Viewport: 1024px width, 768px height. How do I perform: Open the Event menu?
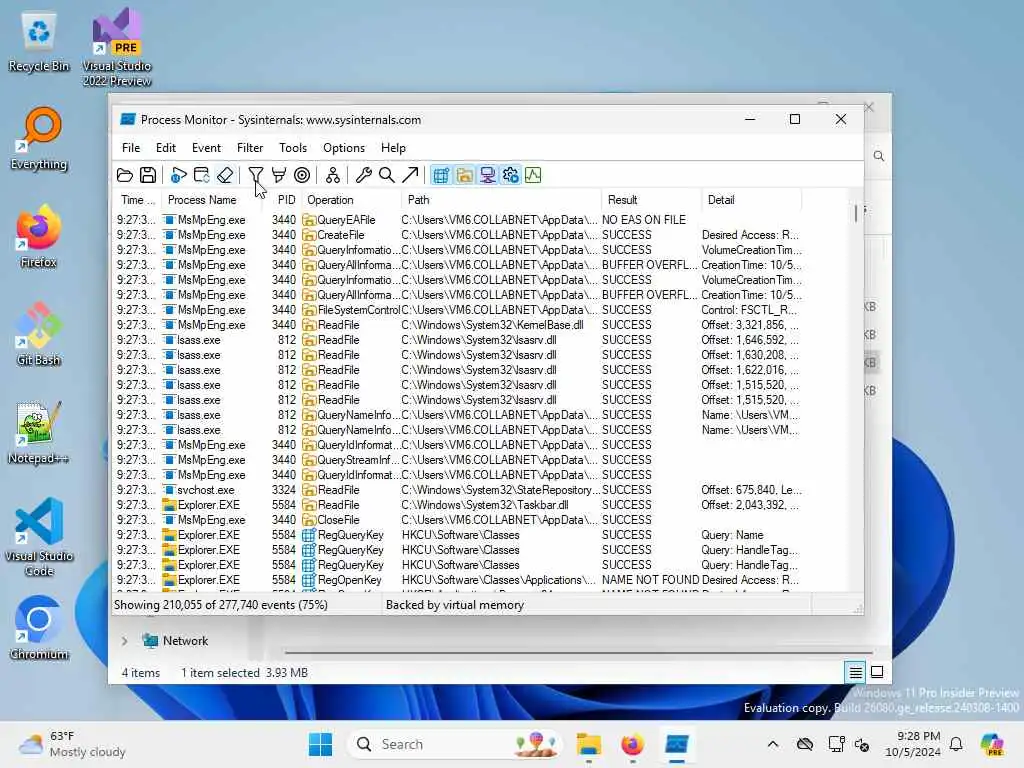(x=206, y=148)
